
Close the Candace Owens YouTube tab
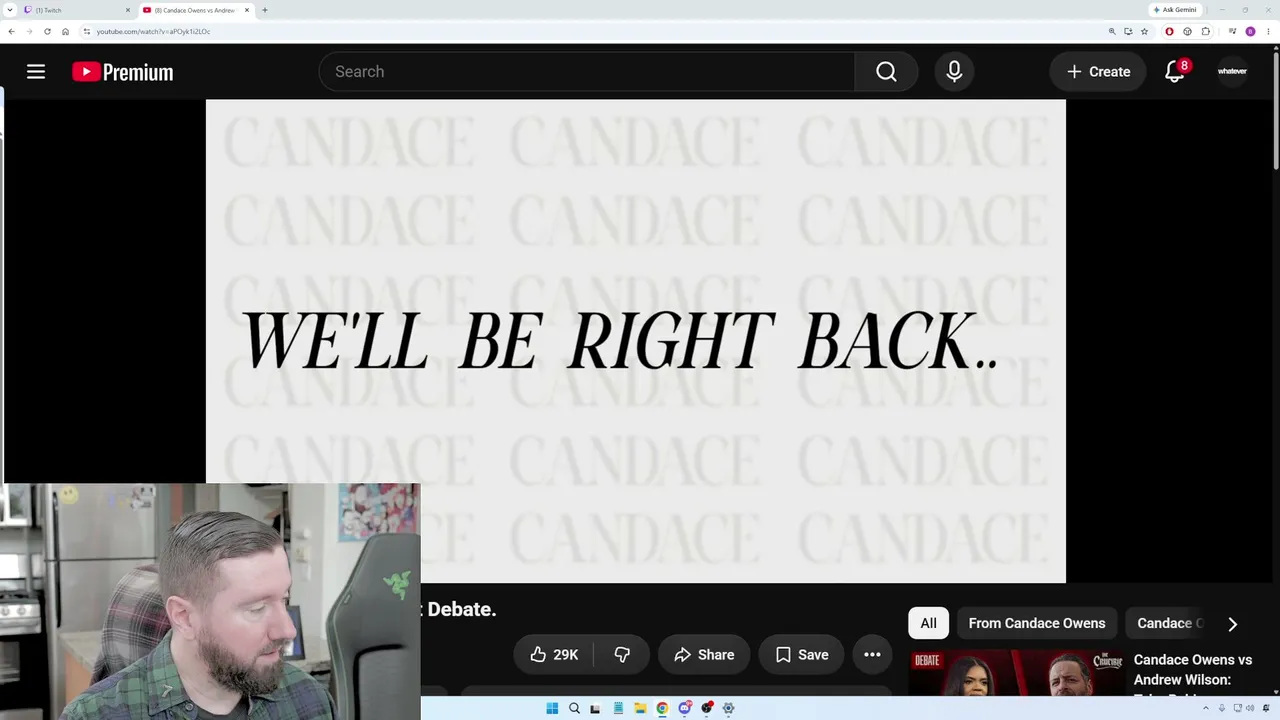(246, 10)
